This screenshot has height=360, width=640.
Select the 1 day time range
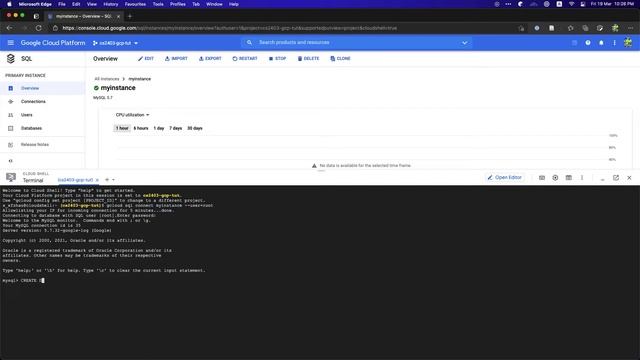pos(159,128)
